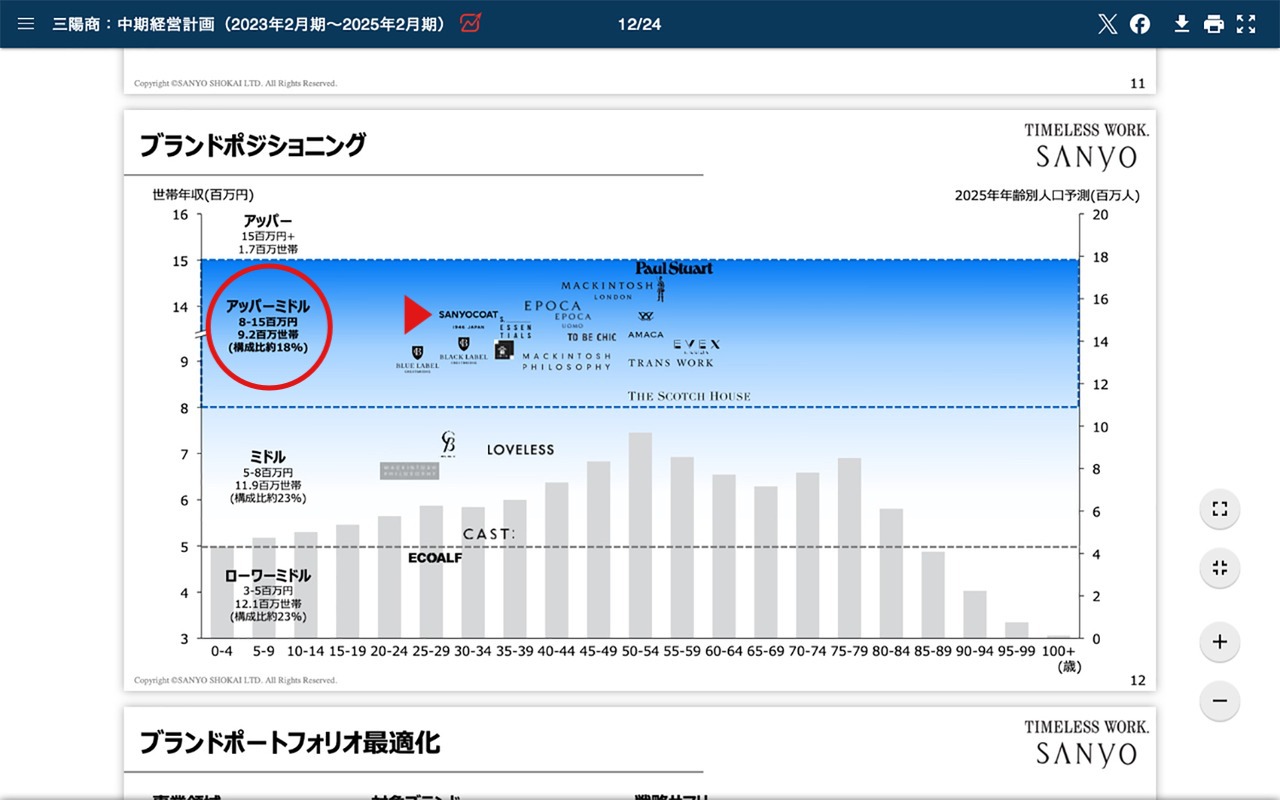Enter fullscreen from the top header bar
1280x800 pixels.
(x=1246, y=24)
